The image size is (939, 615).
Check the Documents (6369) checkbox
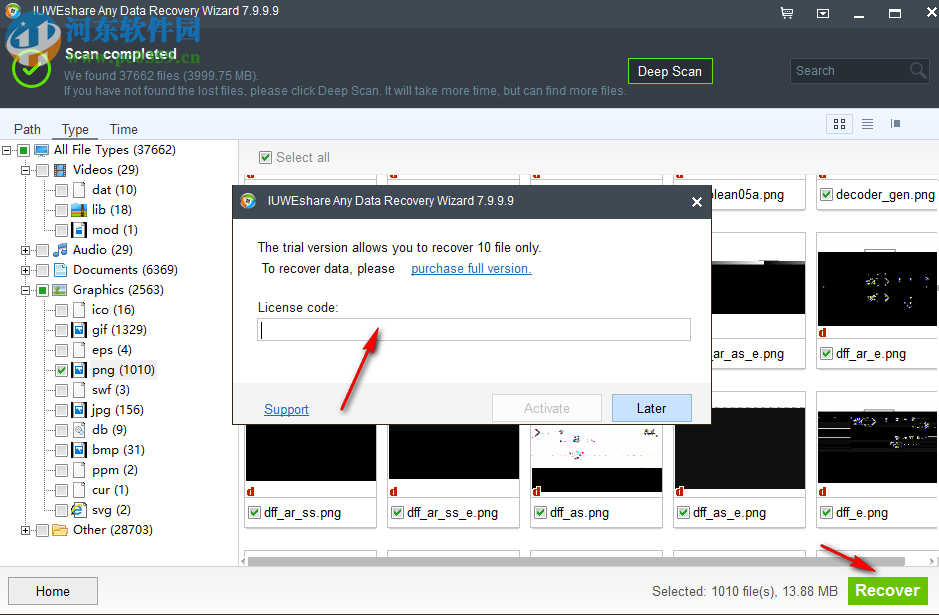[43, 270]
